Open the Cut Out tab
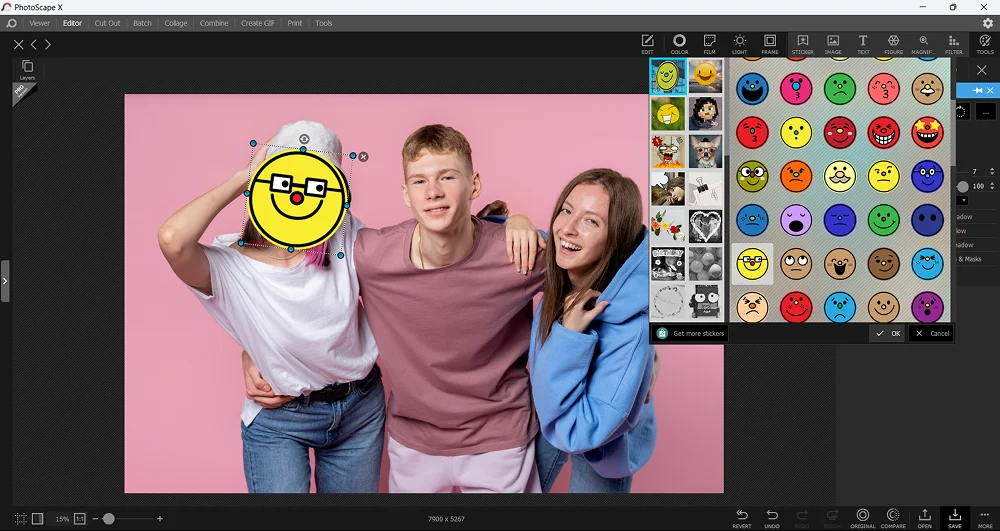 click(107, 23)
